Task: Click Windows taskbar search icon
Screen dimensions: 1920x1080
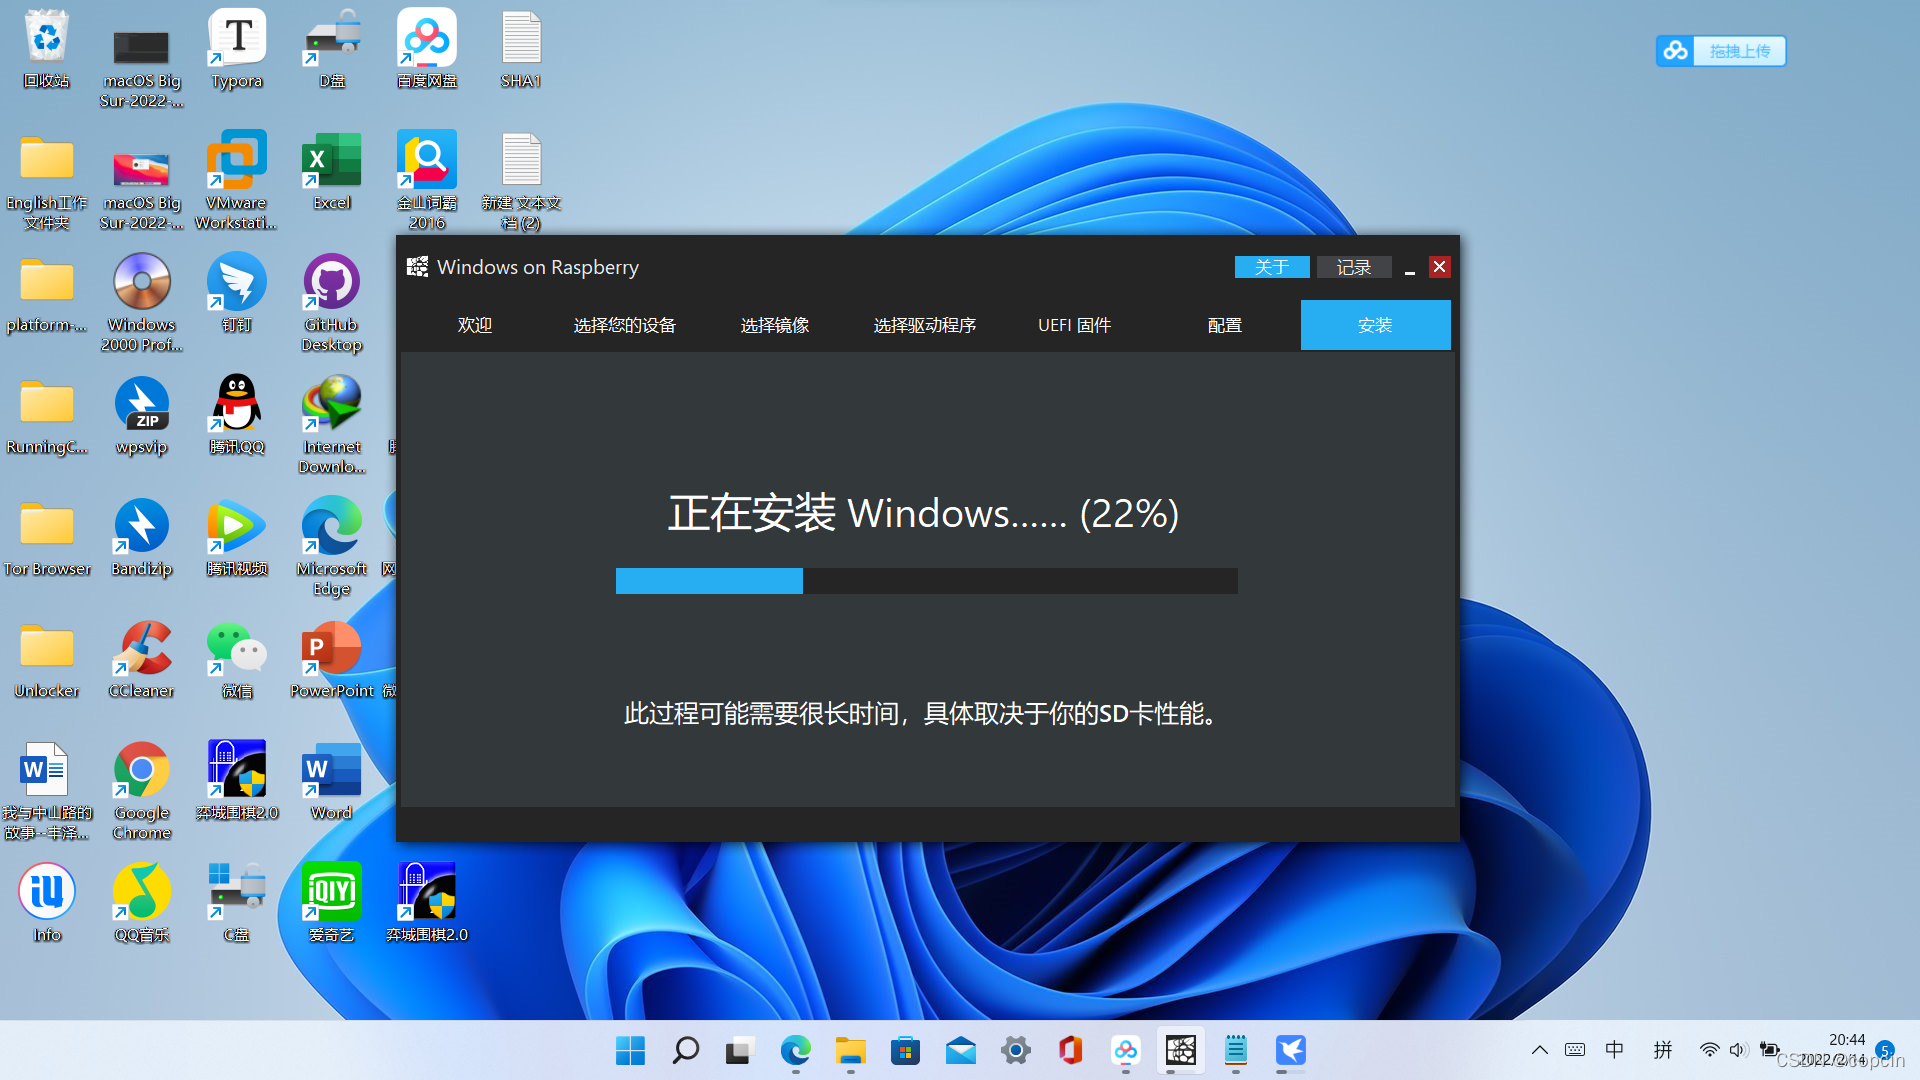Action: [x=686, y=1050]
